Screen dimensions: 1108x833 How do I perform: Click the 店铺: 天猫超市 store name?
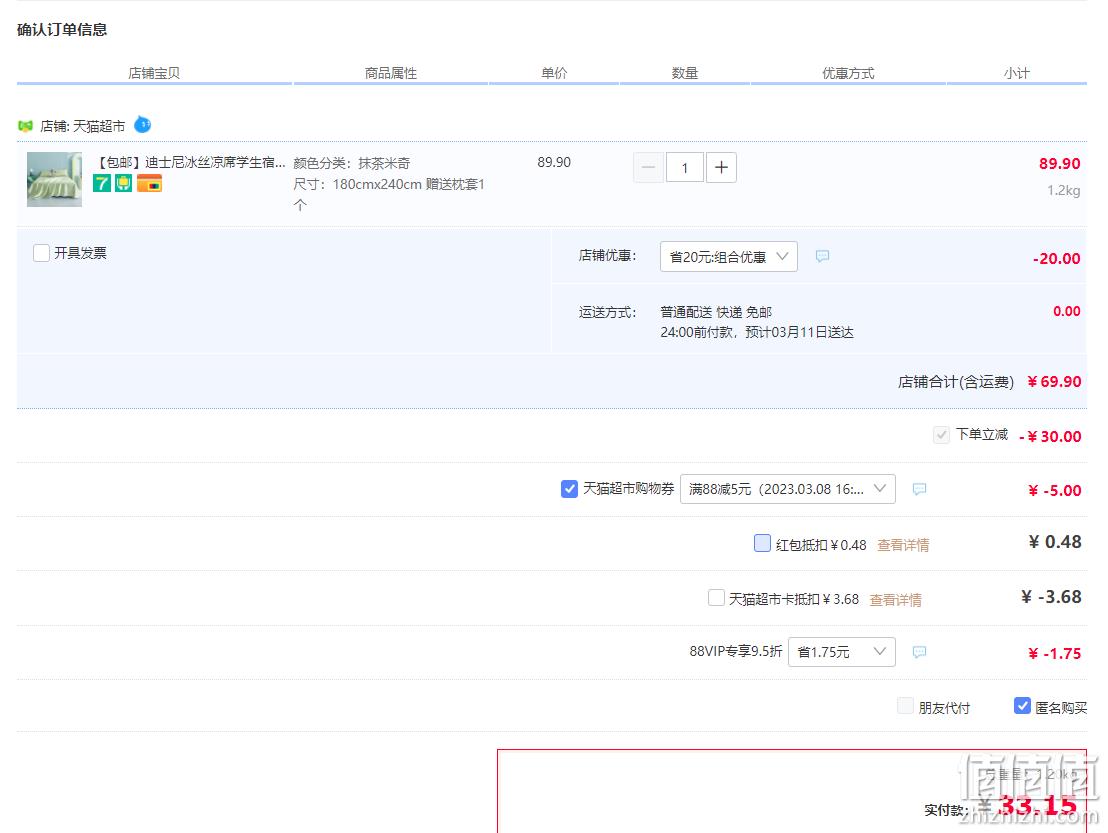(83, 126)
